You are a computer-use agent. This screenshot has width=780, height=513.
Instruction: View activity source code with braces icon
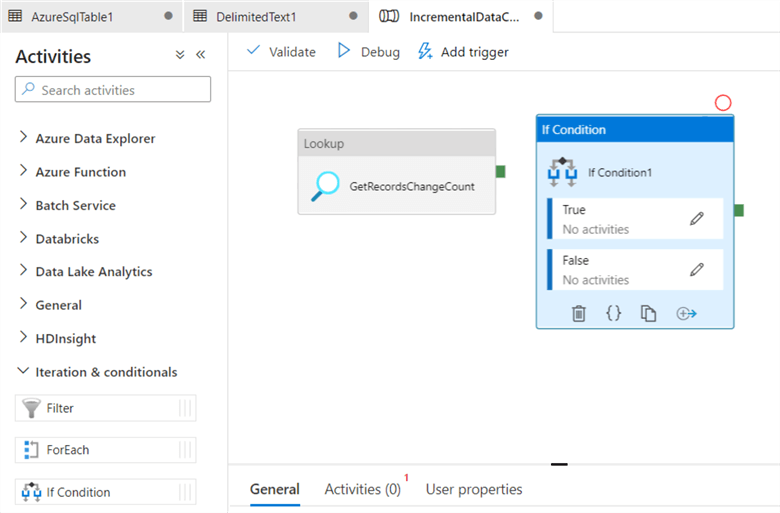613,313
